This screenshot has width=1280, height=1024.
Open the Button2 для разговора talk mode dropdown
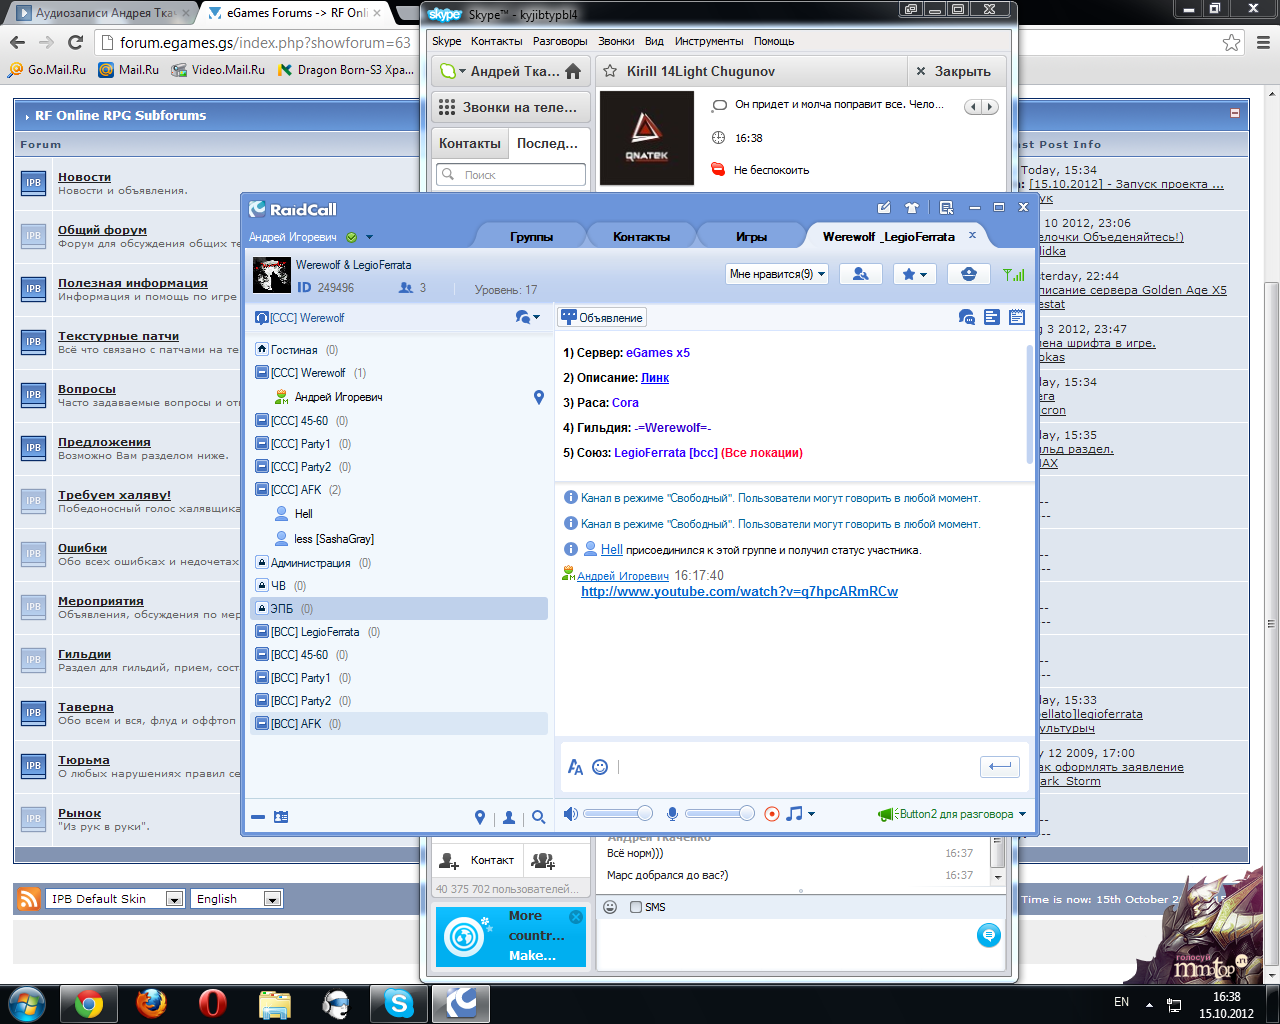coord(952,814)
